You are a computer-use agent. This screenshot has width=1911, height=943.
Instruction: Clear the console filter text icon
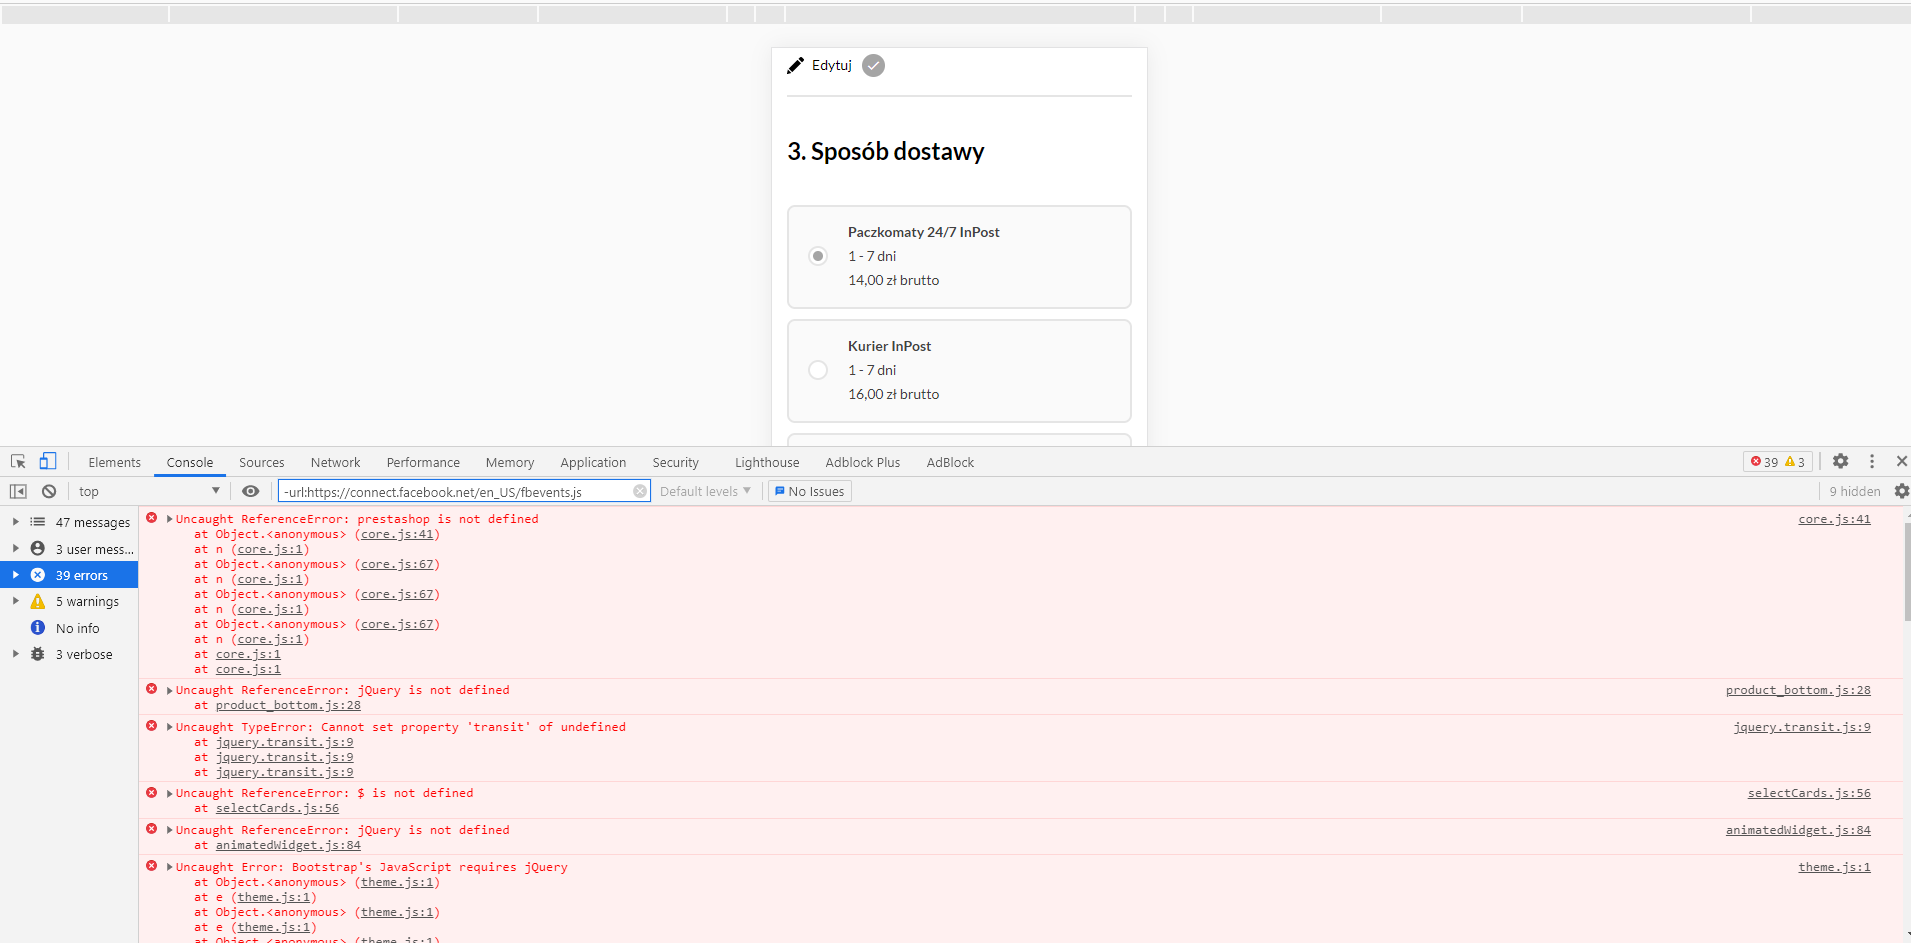[x=640, y=491]
